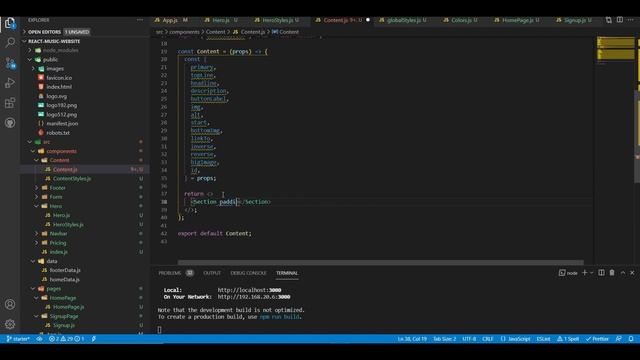Image resolution: width=640 pixels, height=360 pixels.
Task: Open notifications bell in status bar
Action: [x=631, y=339]
